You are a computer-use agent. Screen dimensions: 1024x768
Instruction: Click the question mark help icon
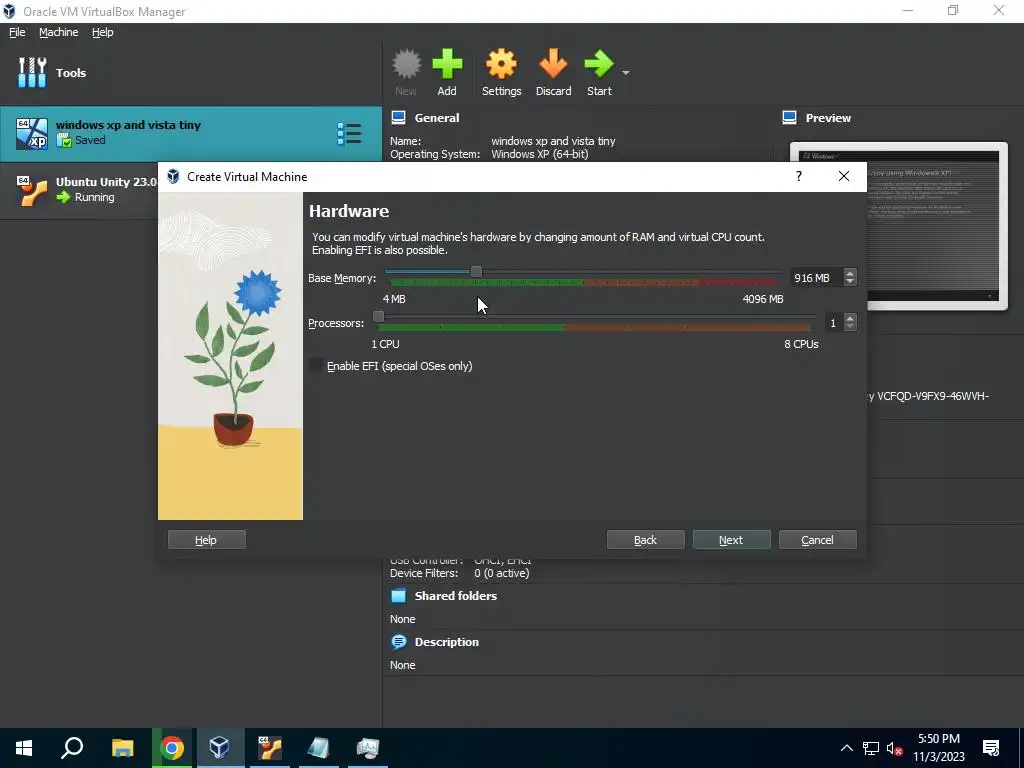(799, 176)
